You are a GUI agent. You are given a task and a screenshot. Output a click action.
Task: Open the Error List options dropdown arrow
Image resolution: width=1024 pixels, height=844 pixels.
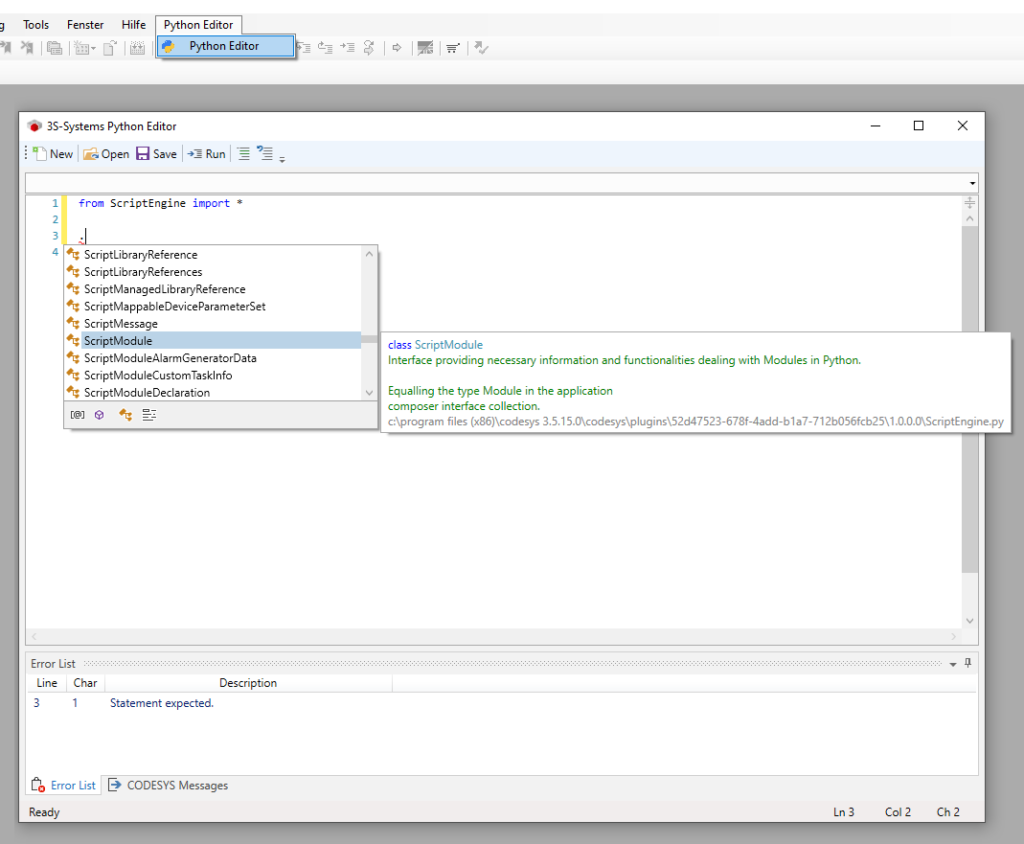(x=952, y=663)
